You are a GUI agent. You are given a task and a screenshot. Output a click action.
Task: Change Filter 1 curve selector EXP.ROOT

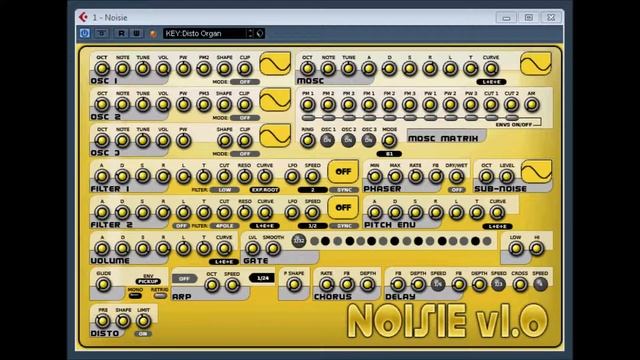264,190
